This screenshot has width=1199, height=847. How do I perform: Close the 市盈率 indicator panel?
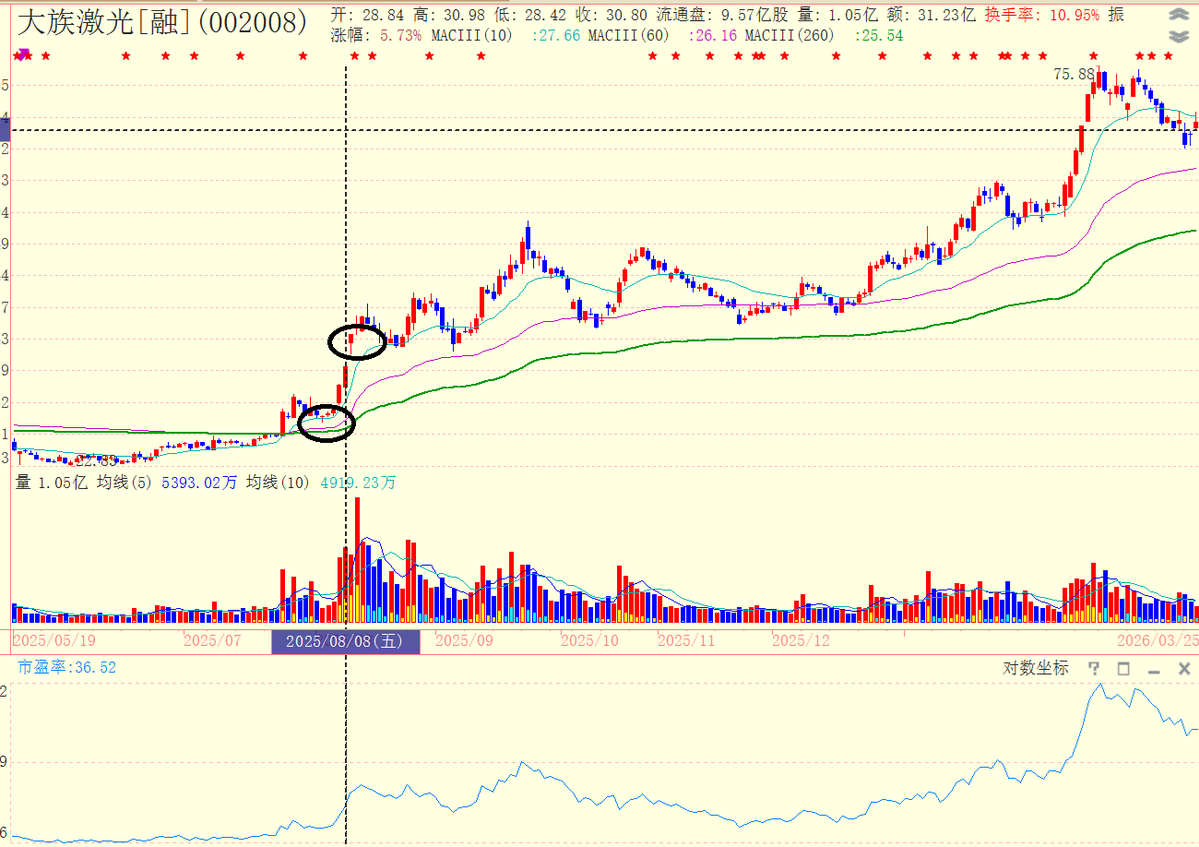pos(1184,669)
